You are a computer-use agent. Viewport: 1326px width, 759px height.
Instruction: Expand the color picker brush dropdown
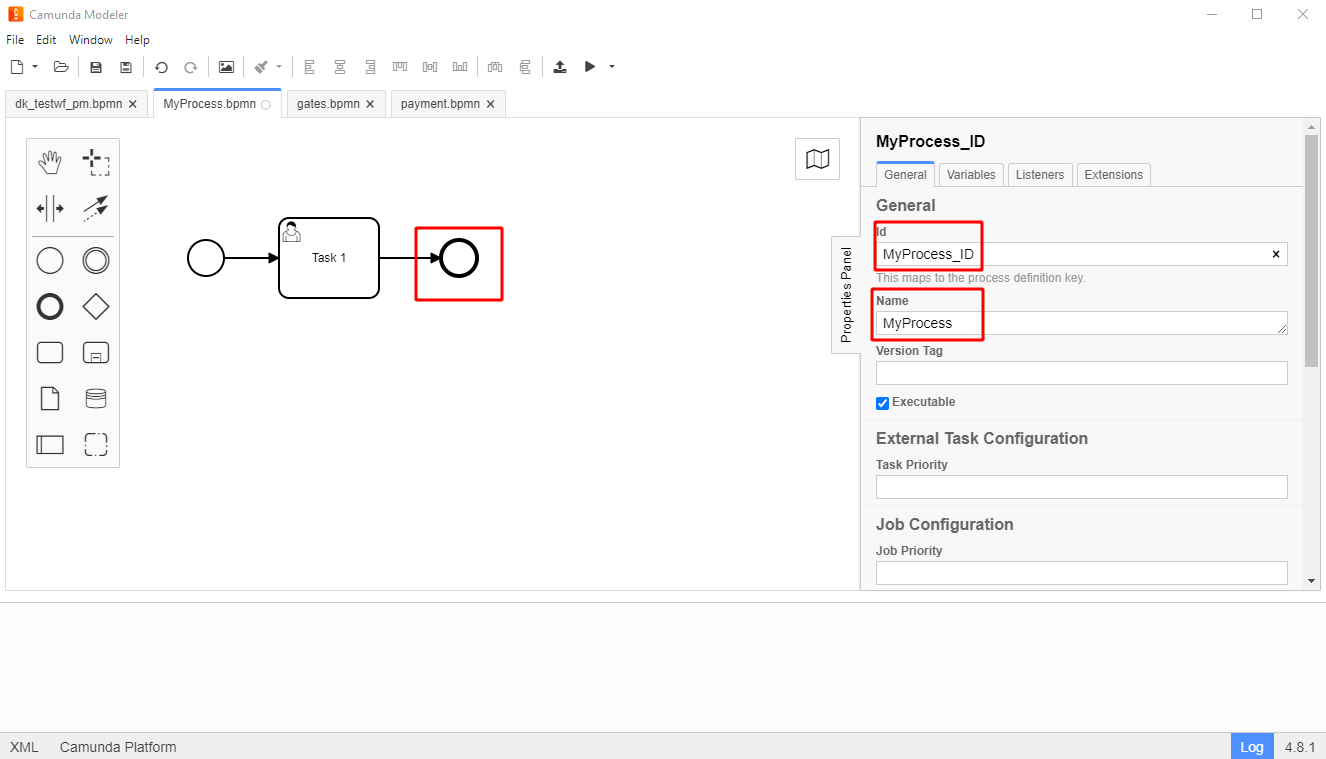click(x=279, y=67)
